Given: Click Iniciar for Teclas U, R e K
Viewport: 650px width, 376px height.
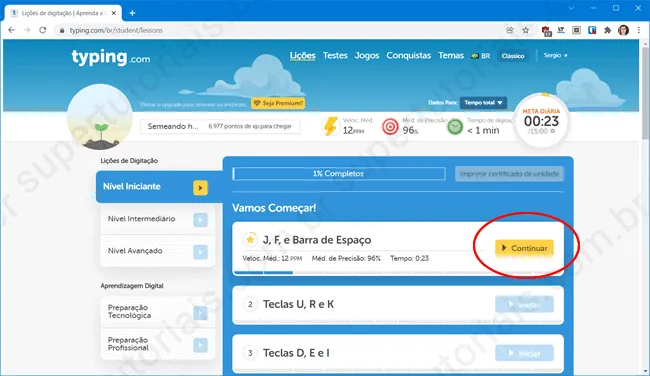Looking at the screenshot, I should coord(524,305).
